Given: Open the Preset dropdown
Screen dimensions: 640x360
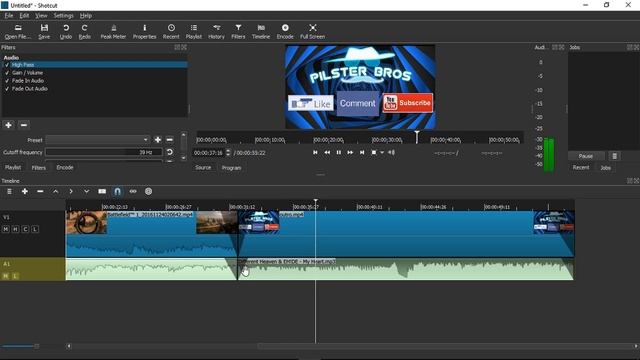Looking at the screenshot, I should (x=97, y=140).
